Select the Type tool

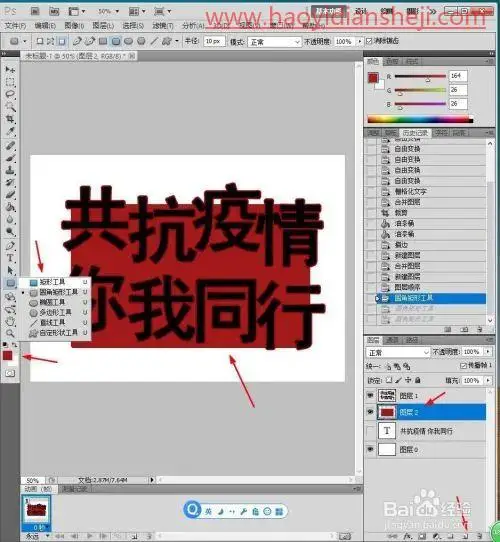tap(10, 258)
